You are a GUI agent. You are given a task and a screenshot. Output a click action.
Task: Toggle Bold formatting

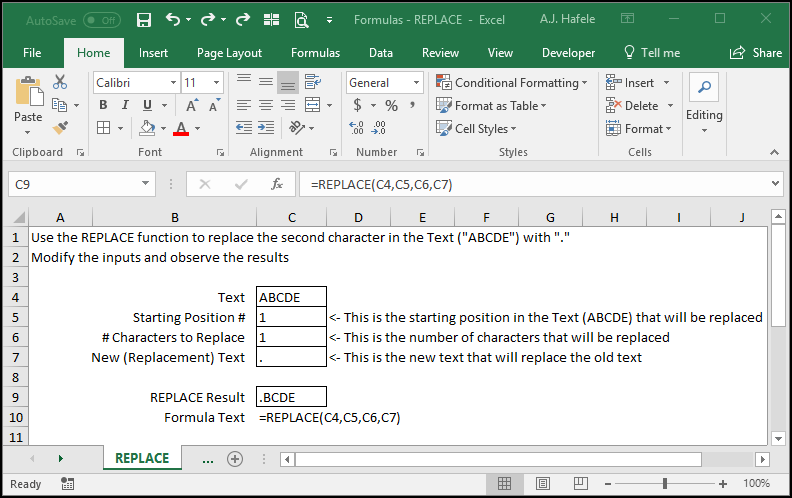[103, 105]
